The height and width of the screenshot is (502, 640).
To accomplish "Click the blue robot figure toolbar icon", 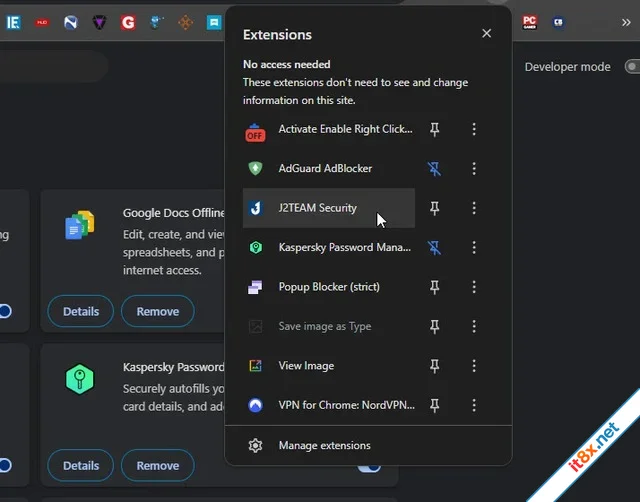I will click(156, 22).
